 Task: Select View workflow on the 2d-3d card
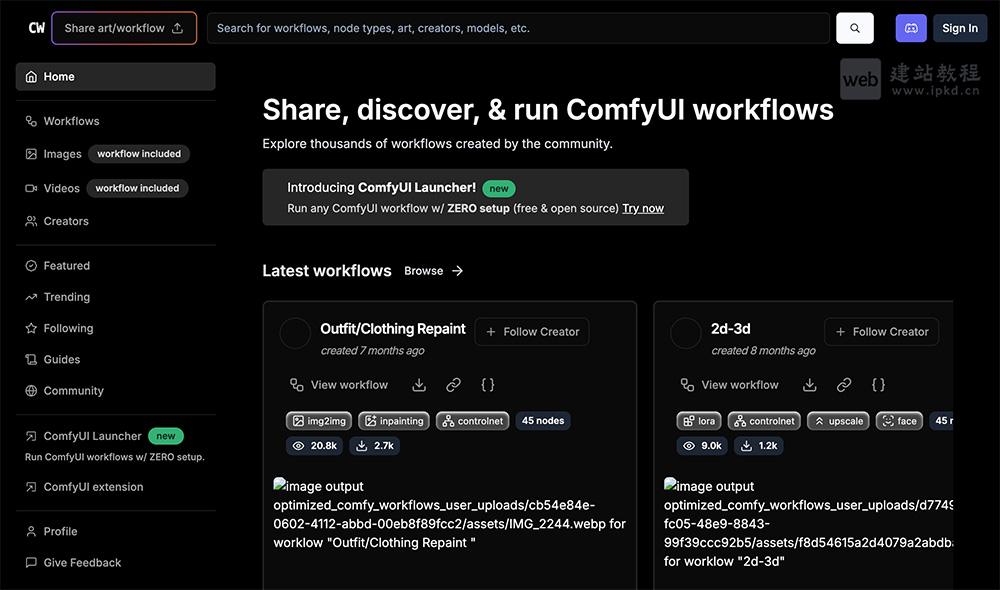(738, 384)
